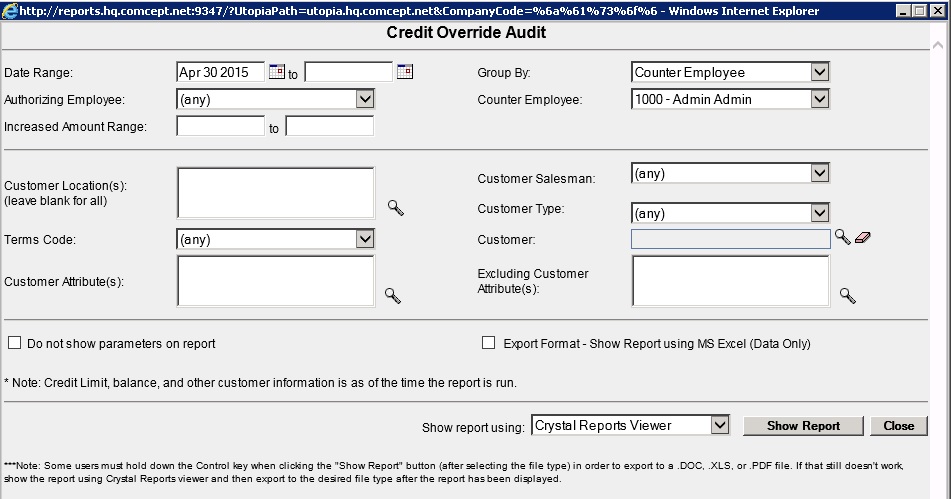
Task: Enable Do not show parameters on report
Action: (15, 343)
